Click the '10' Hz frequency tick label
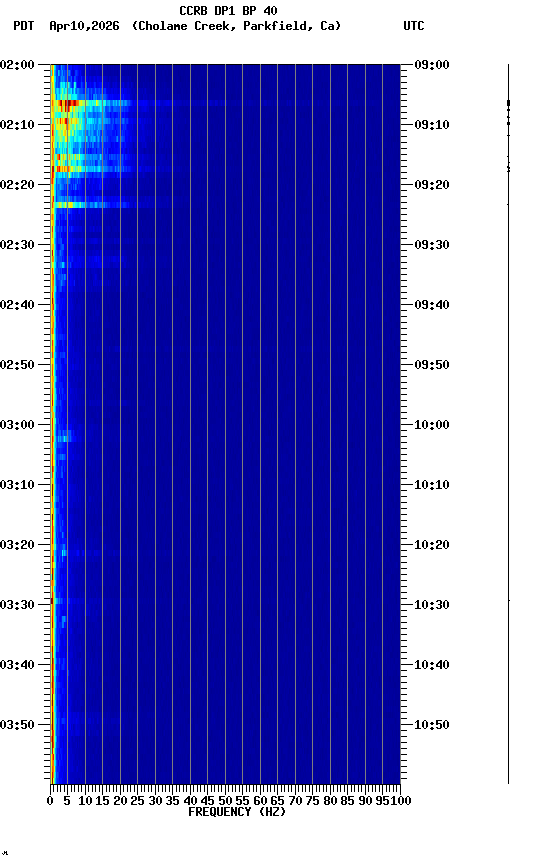The width and height of the screenshot is (552, 864). tap(85, 801)
